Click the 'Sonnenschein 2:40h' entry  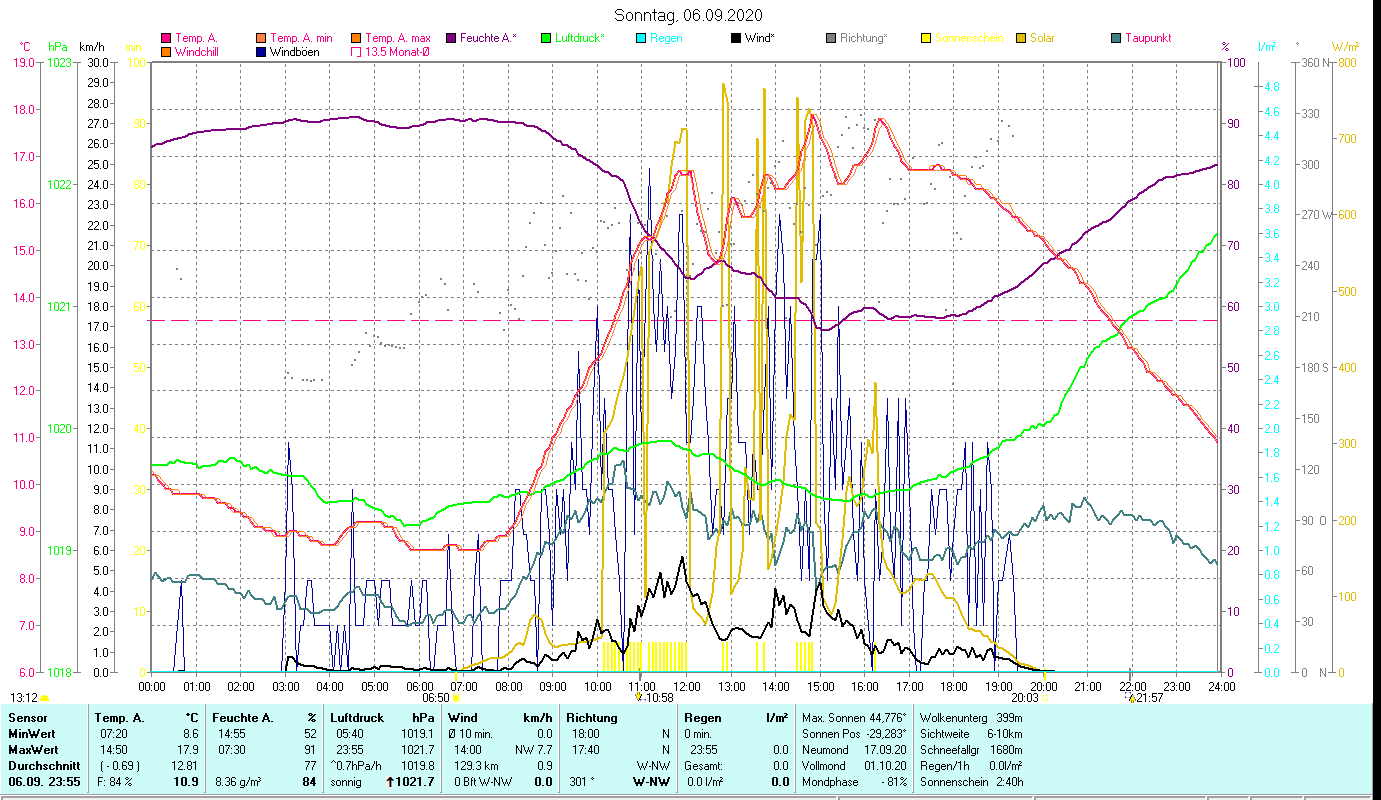970,782
